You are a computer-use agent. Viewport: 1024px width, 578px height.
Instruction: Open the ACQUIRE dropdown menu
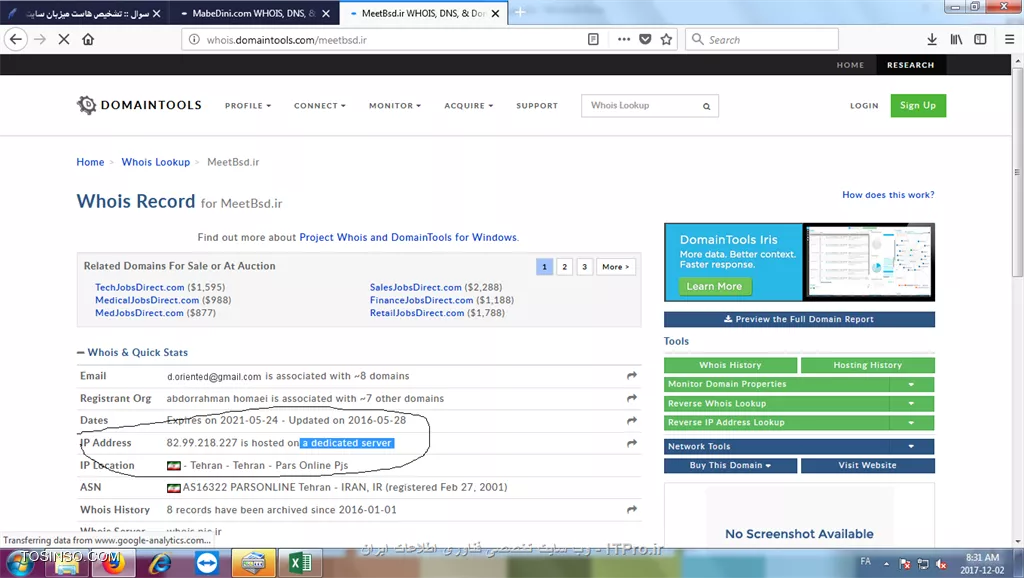tap(468, 106)
